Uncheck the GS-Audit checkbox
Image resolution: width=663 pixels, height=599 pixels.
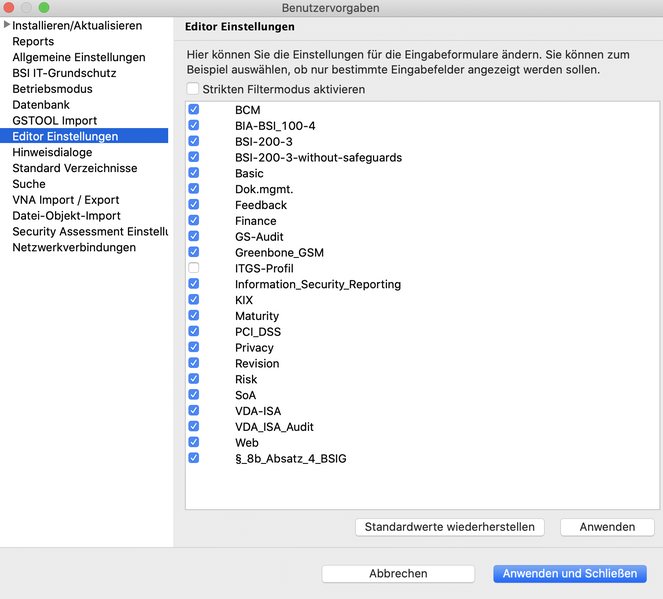[194, 236]
